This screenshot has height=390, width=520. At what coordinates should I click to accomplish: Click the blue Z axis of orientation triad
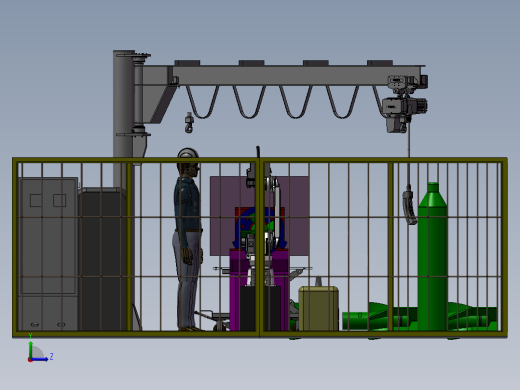coord(40,359)
